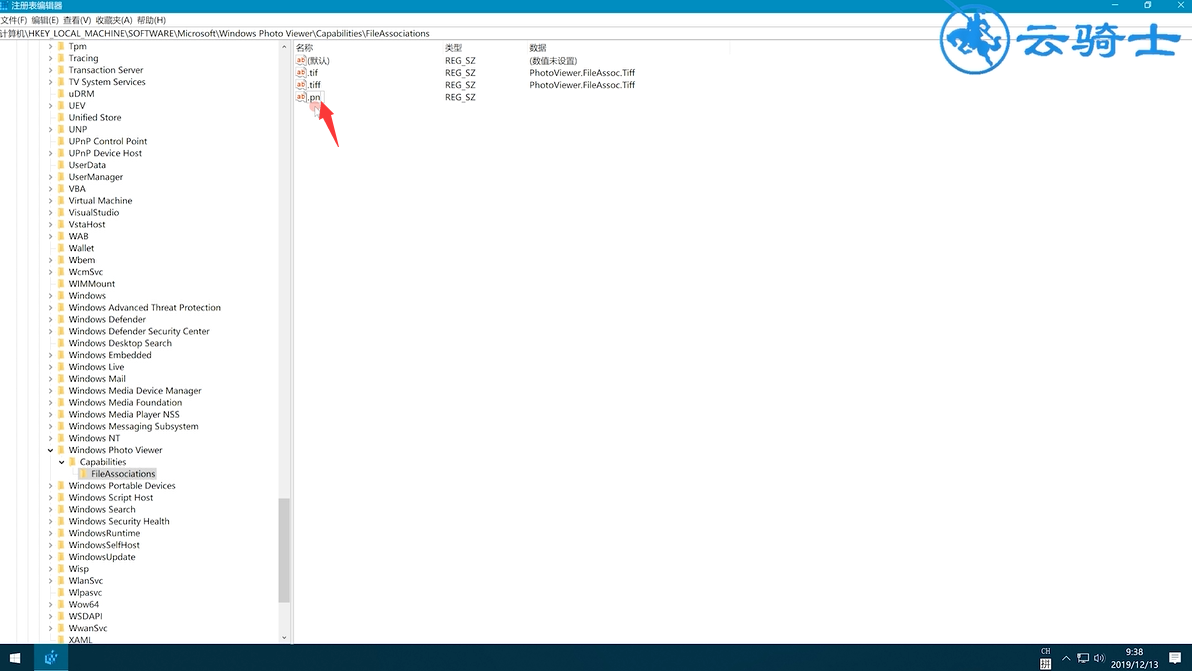Screen dimensions: 1192x671
Task: Expand the WindowsUpdate key
Action: coord(51,557)
